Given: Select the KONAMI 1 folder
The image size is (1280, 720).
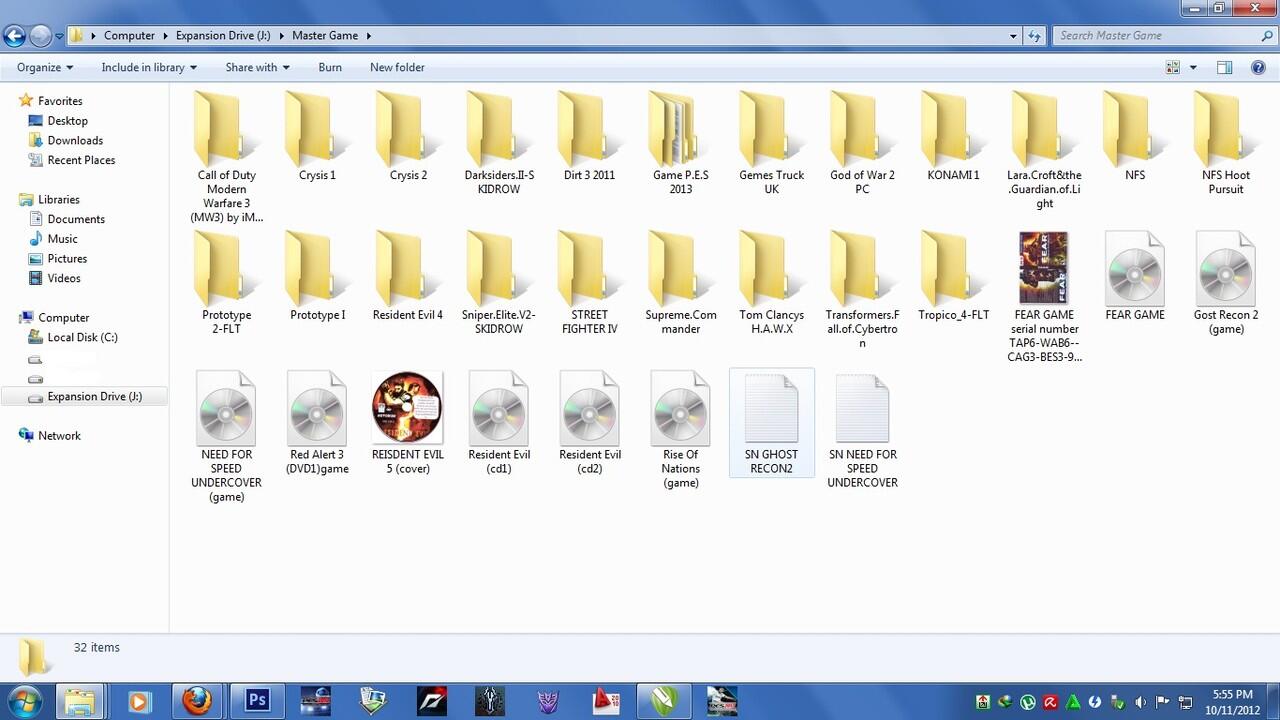Looking at the screenshot, I should (x=953, y=137).
